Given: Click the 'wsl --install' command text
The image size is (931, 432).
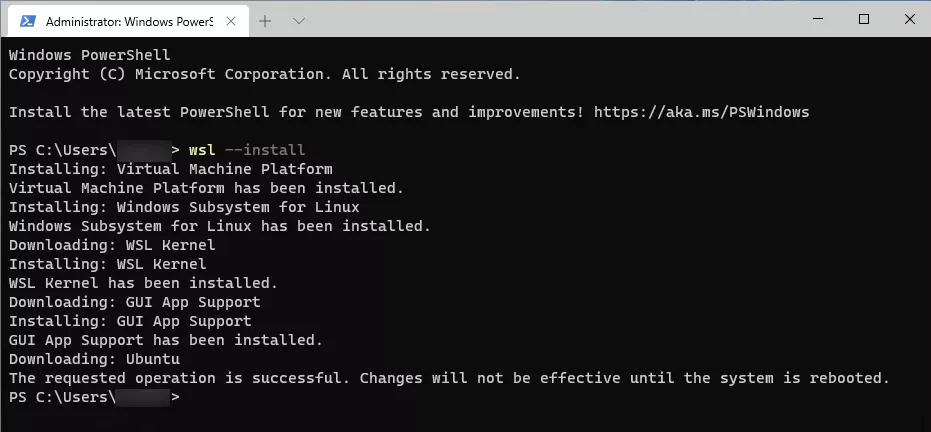Looking at the screenshot, I should (247, 150).
